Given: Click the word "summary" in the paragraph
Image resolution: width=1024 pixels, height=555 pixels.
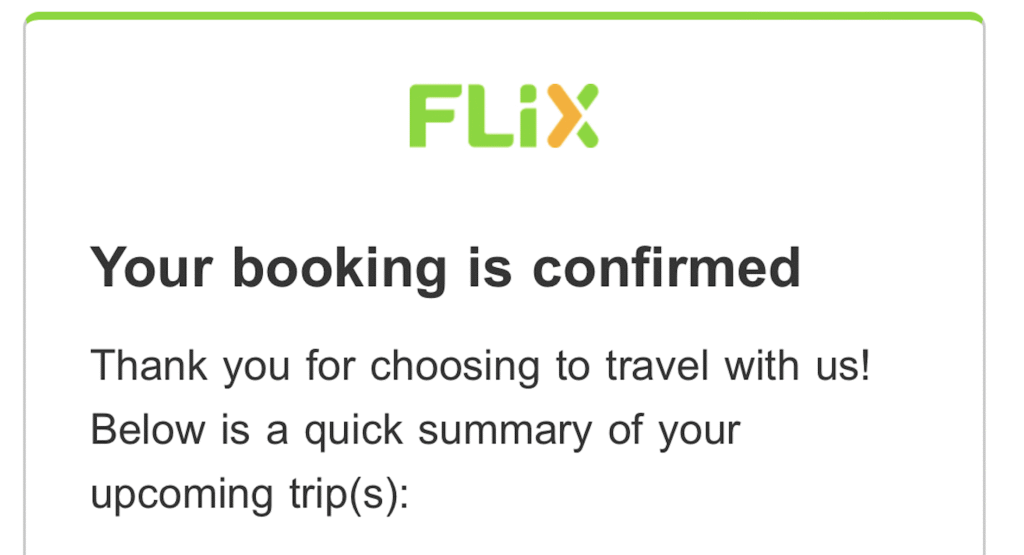Looking at the screenshot, I should pos(504,432).
